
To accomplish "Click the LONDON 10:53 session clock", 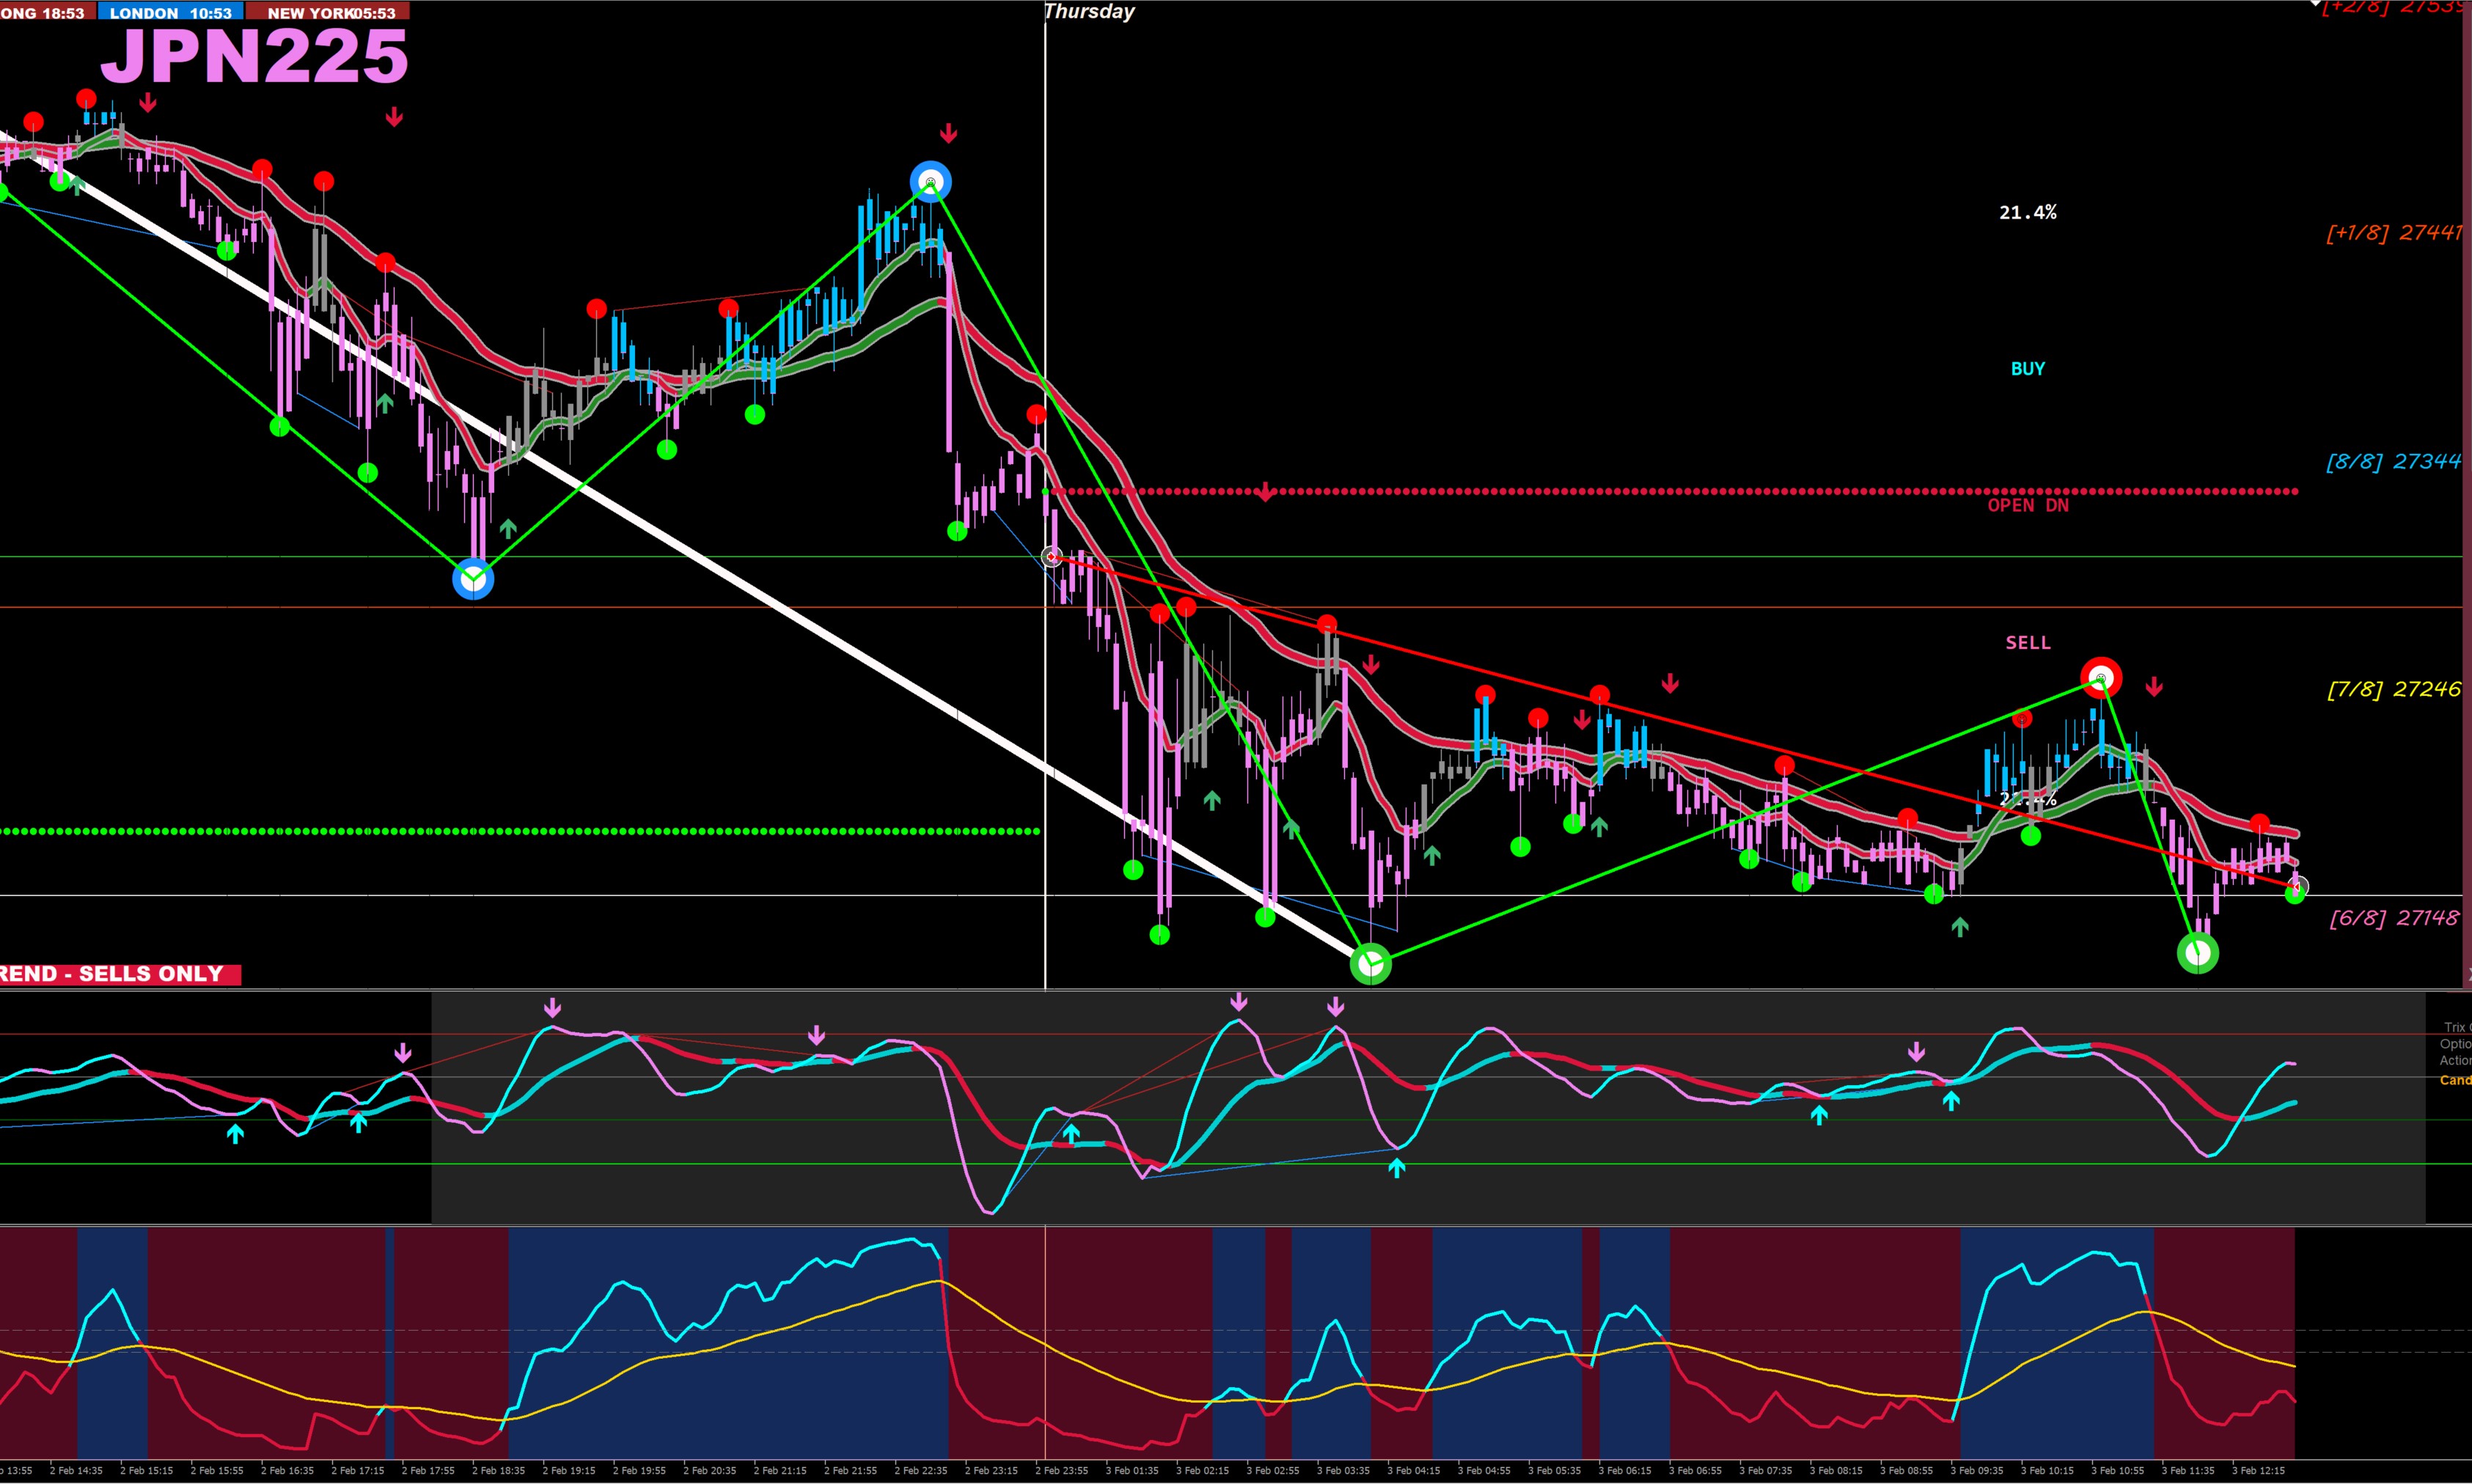I will pos(170,13).
